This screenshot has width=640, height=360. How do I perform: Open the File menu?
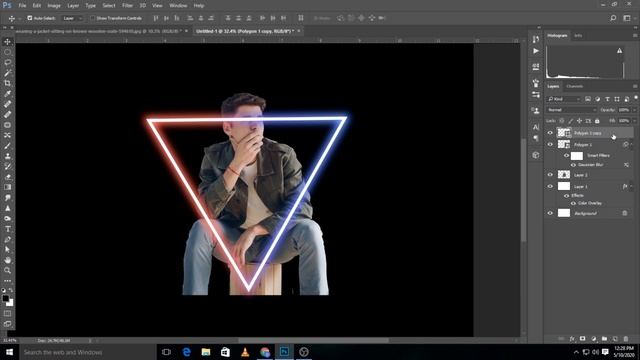(x=22, y=6)
